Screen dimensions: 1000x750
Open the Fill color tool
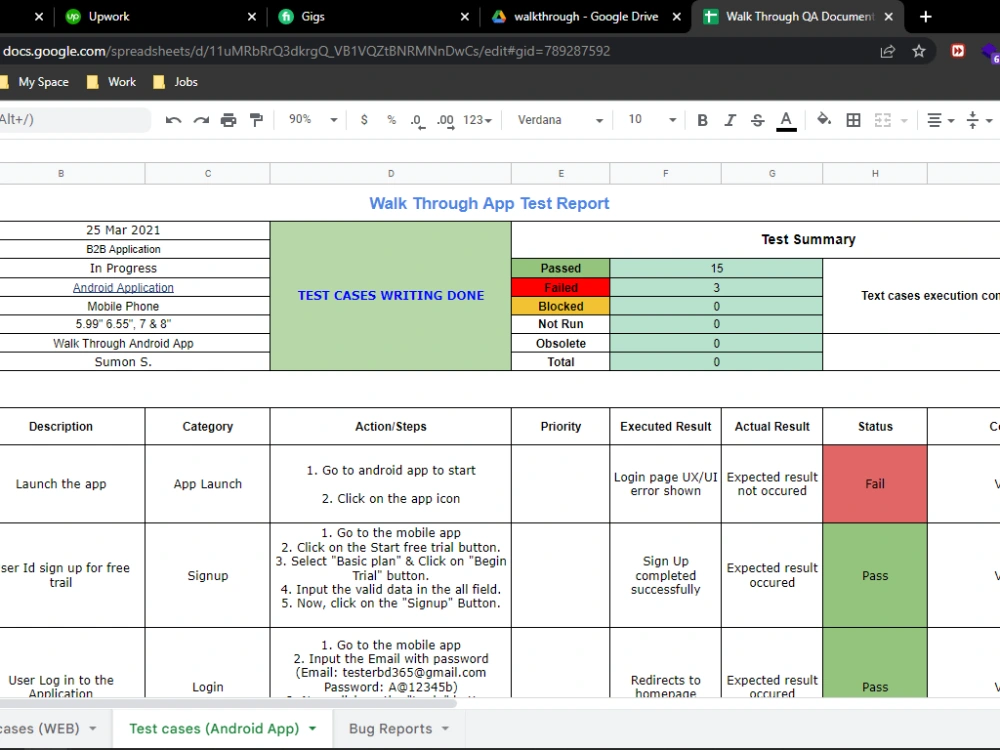pos(824,119)
